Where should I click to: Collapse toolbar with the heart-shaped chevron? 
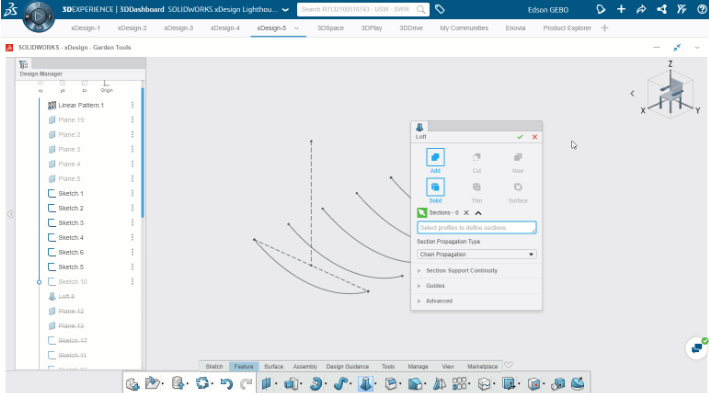[509, 365]
